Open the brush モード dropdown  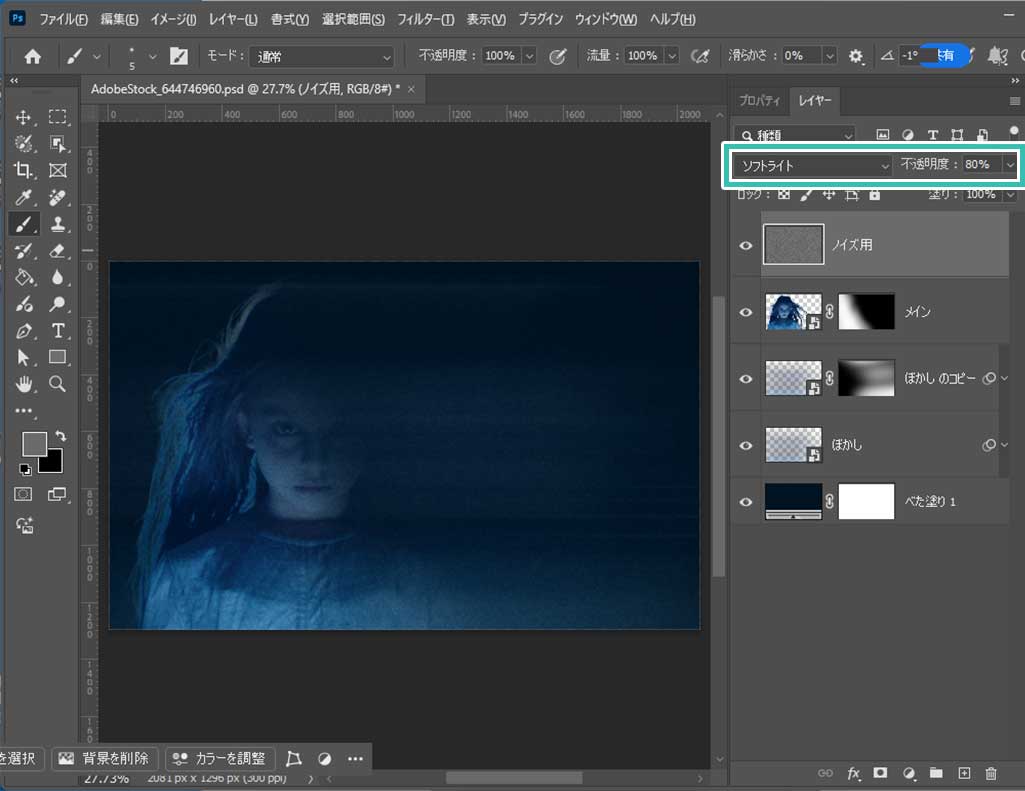(322, 57)
